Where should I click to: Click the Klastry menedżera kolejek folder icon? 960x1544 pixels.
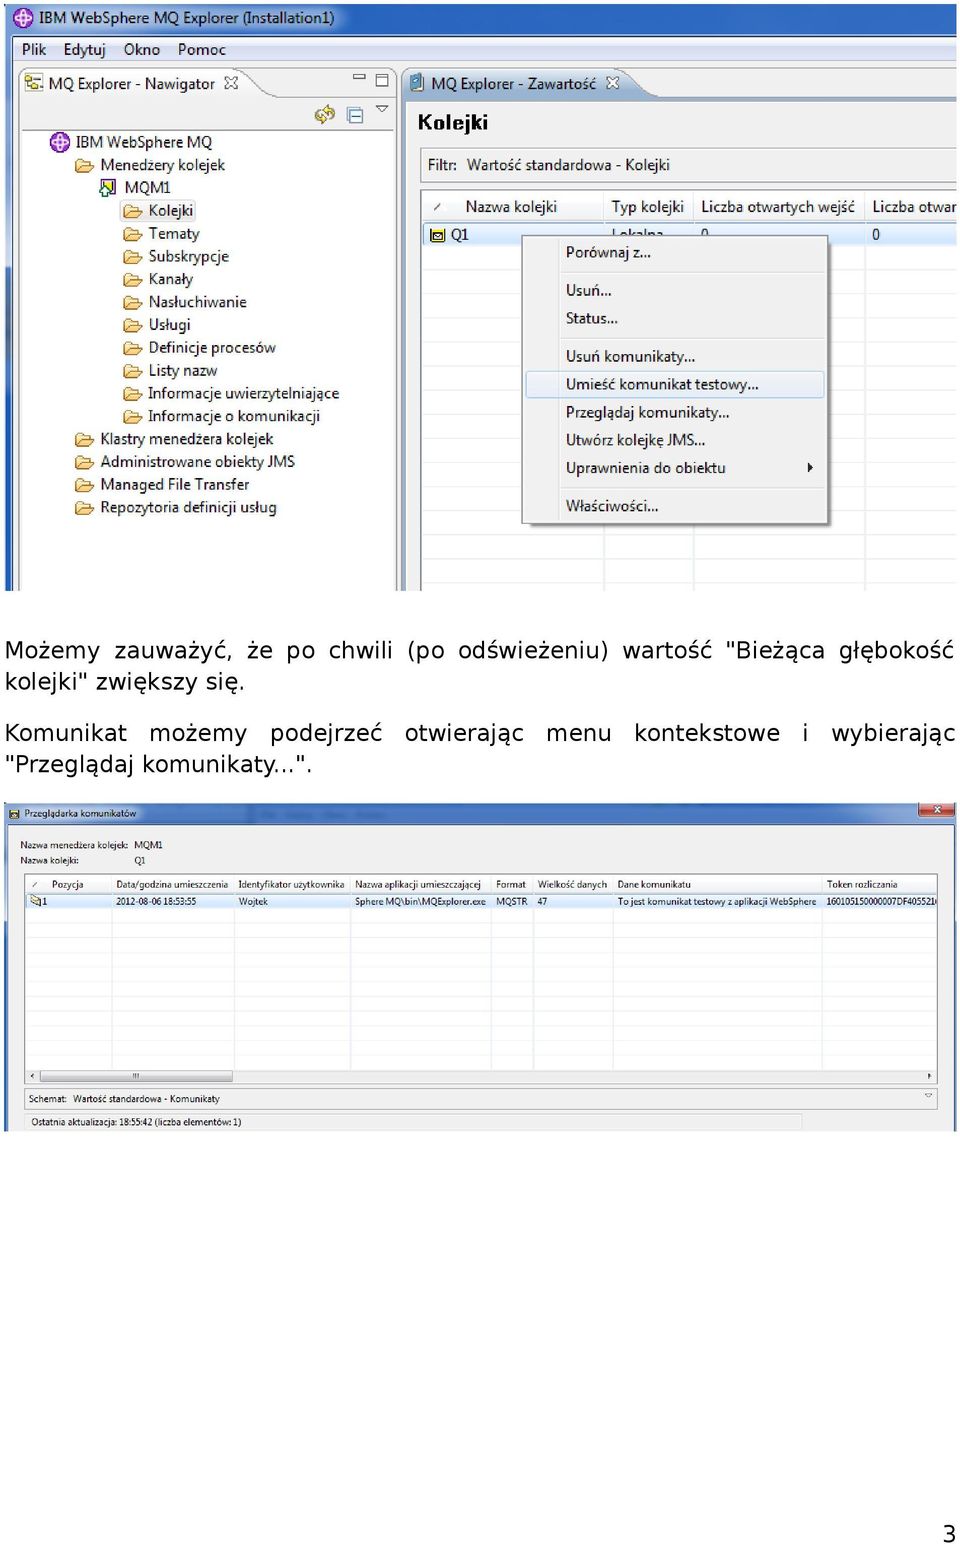click(x=85, y=440)
